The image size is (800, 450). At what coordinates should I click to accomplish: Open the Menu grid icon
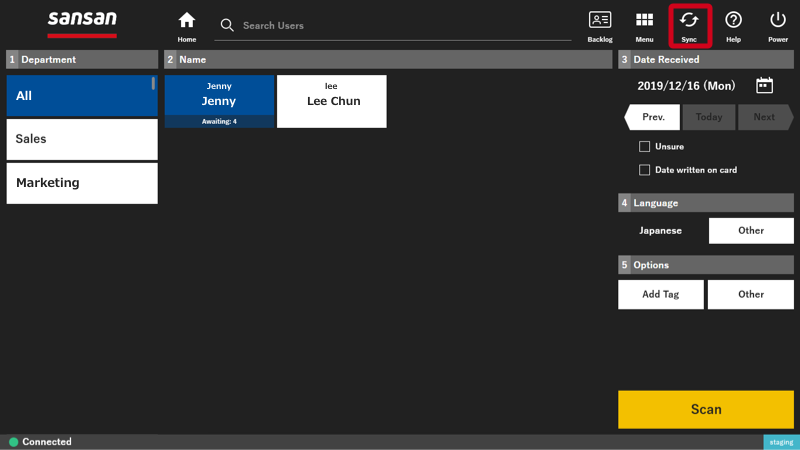click(x=644, y=20)
